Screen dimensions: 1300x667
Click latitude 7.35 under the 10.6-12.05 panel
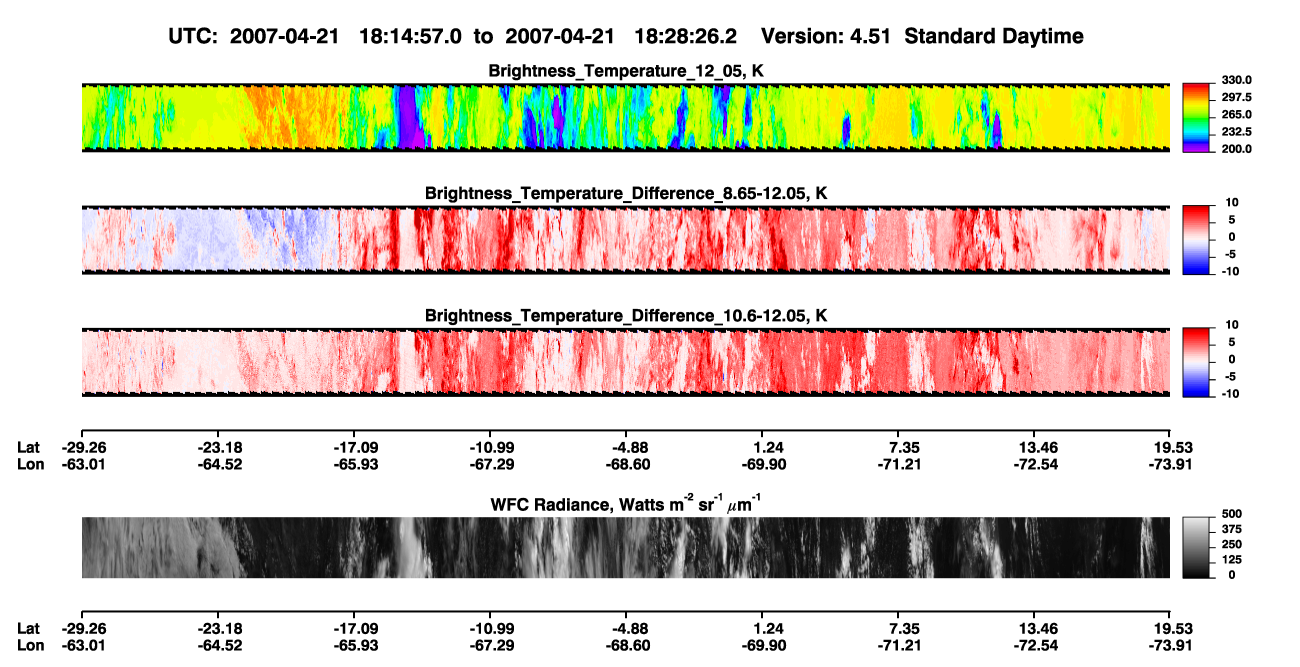coord(898,447)
